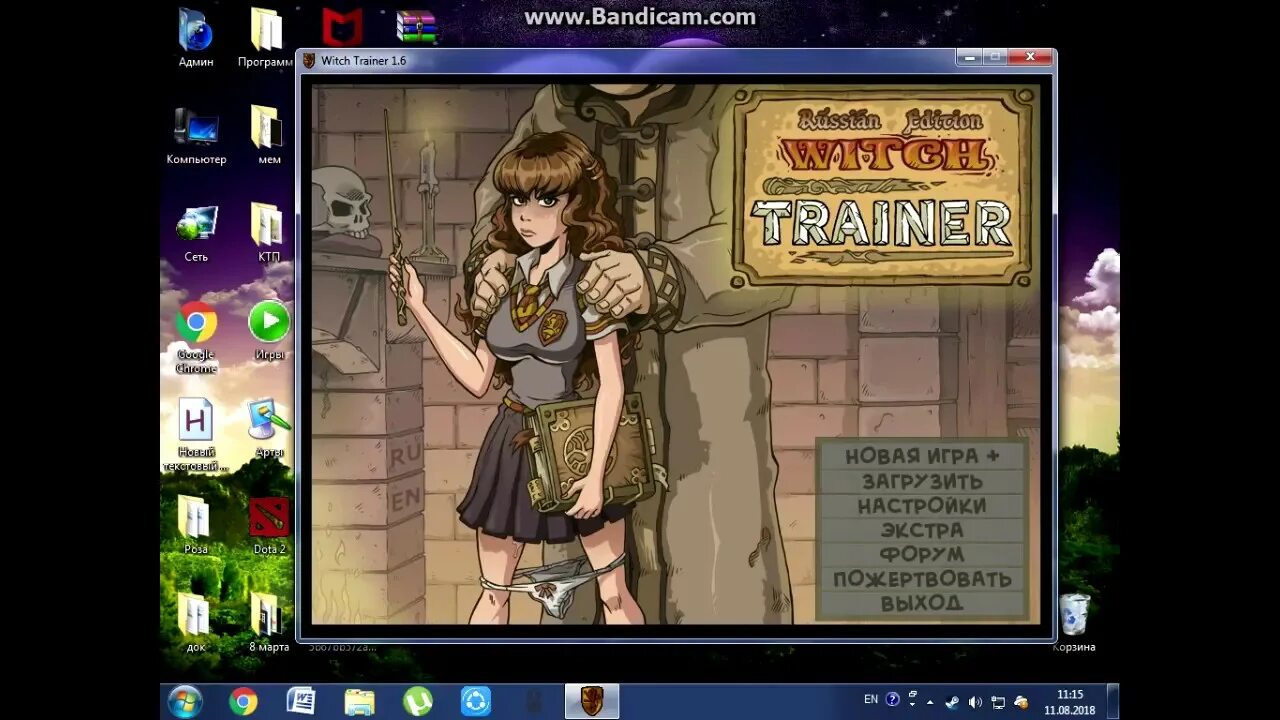Select the Админ desktop icon
Viewport: 1280px width, 720px height.
pos(196,38)
